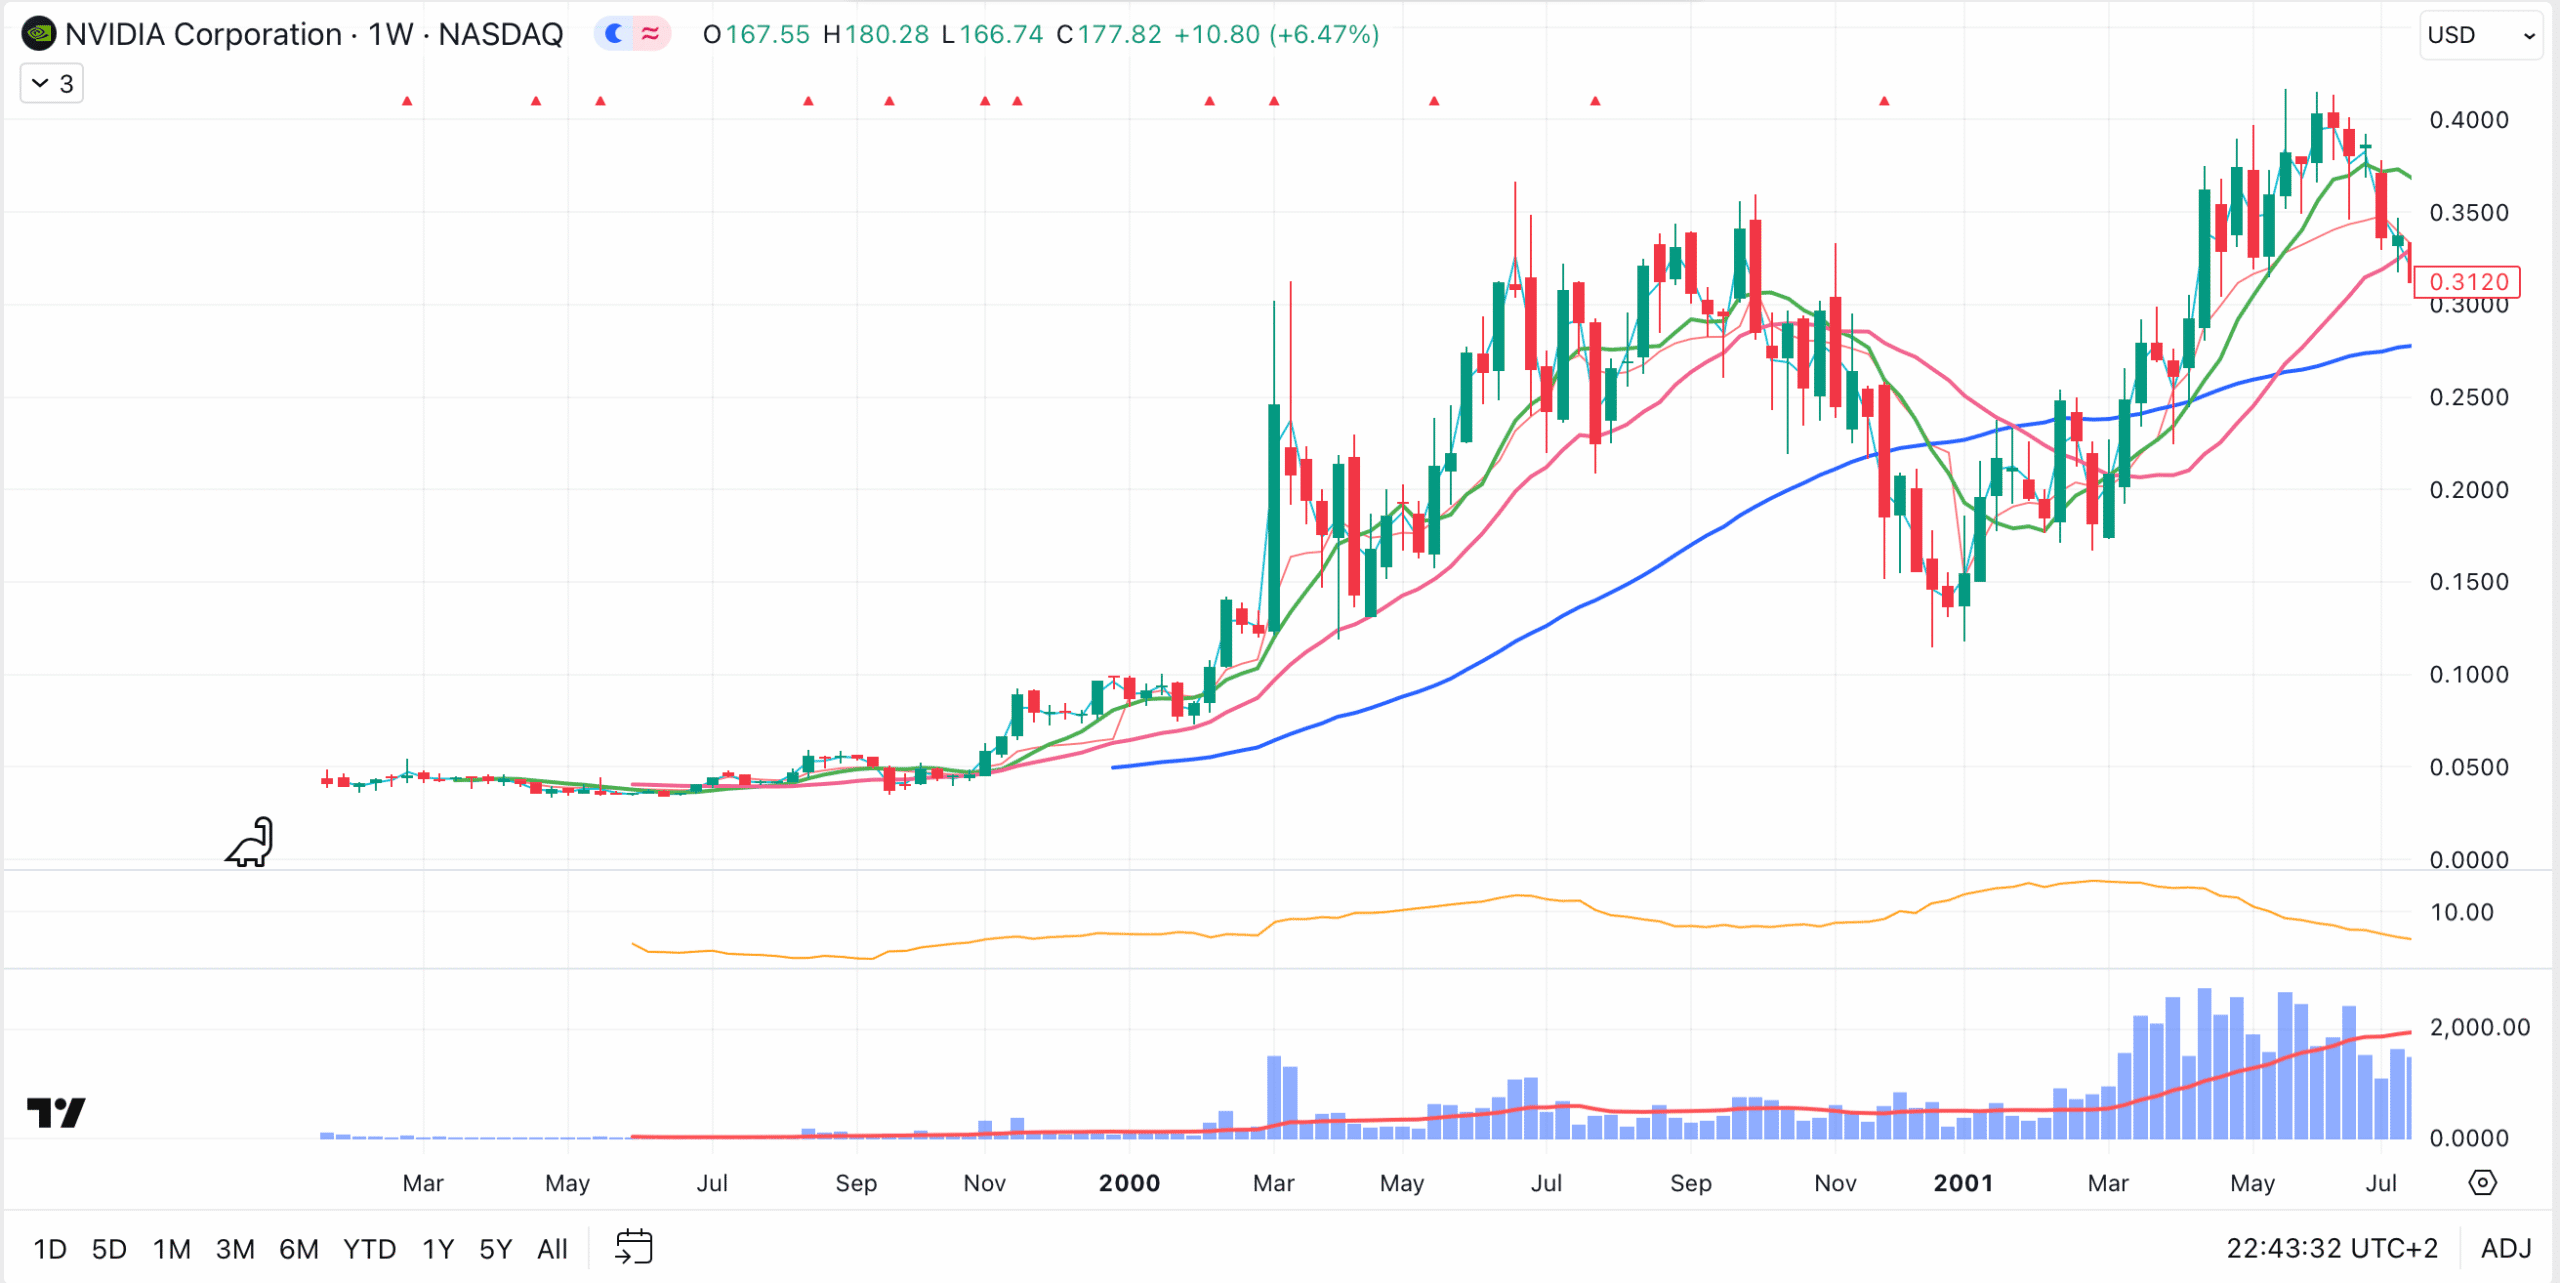Select the 1Y time range
The width and height of the screenshot is (2560, 1283).
437,1249
